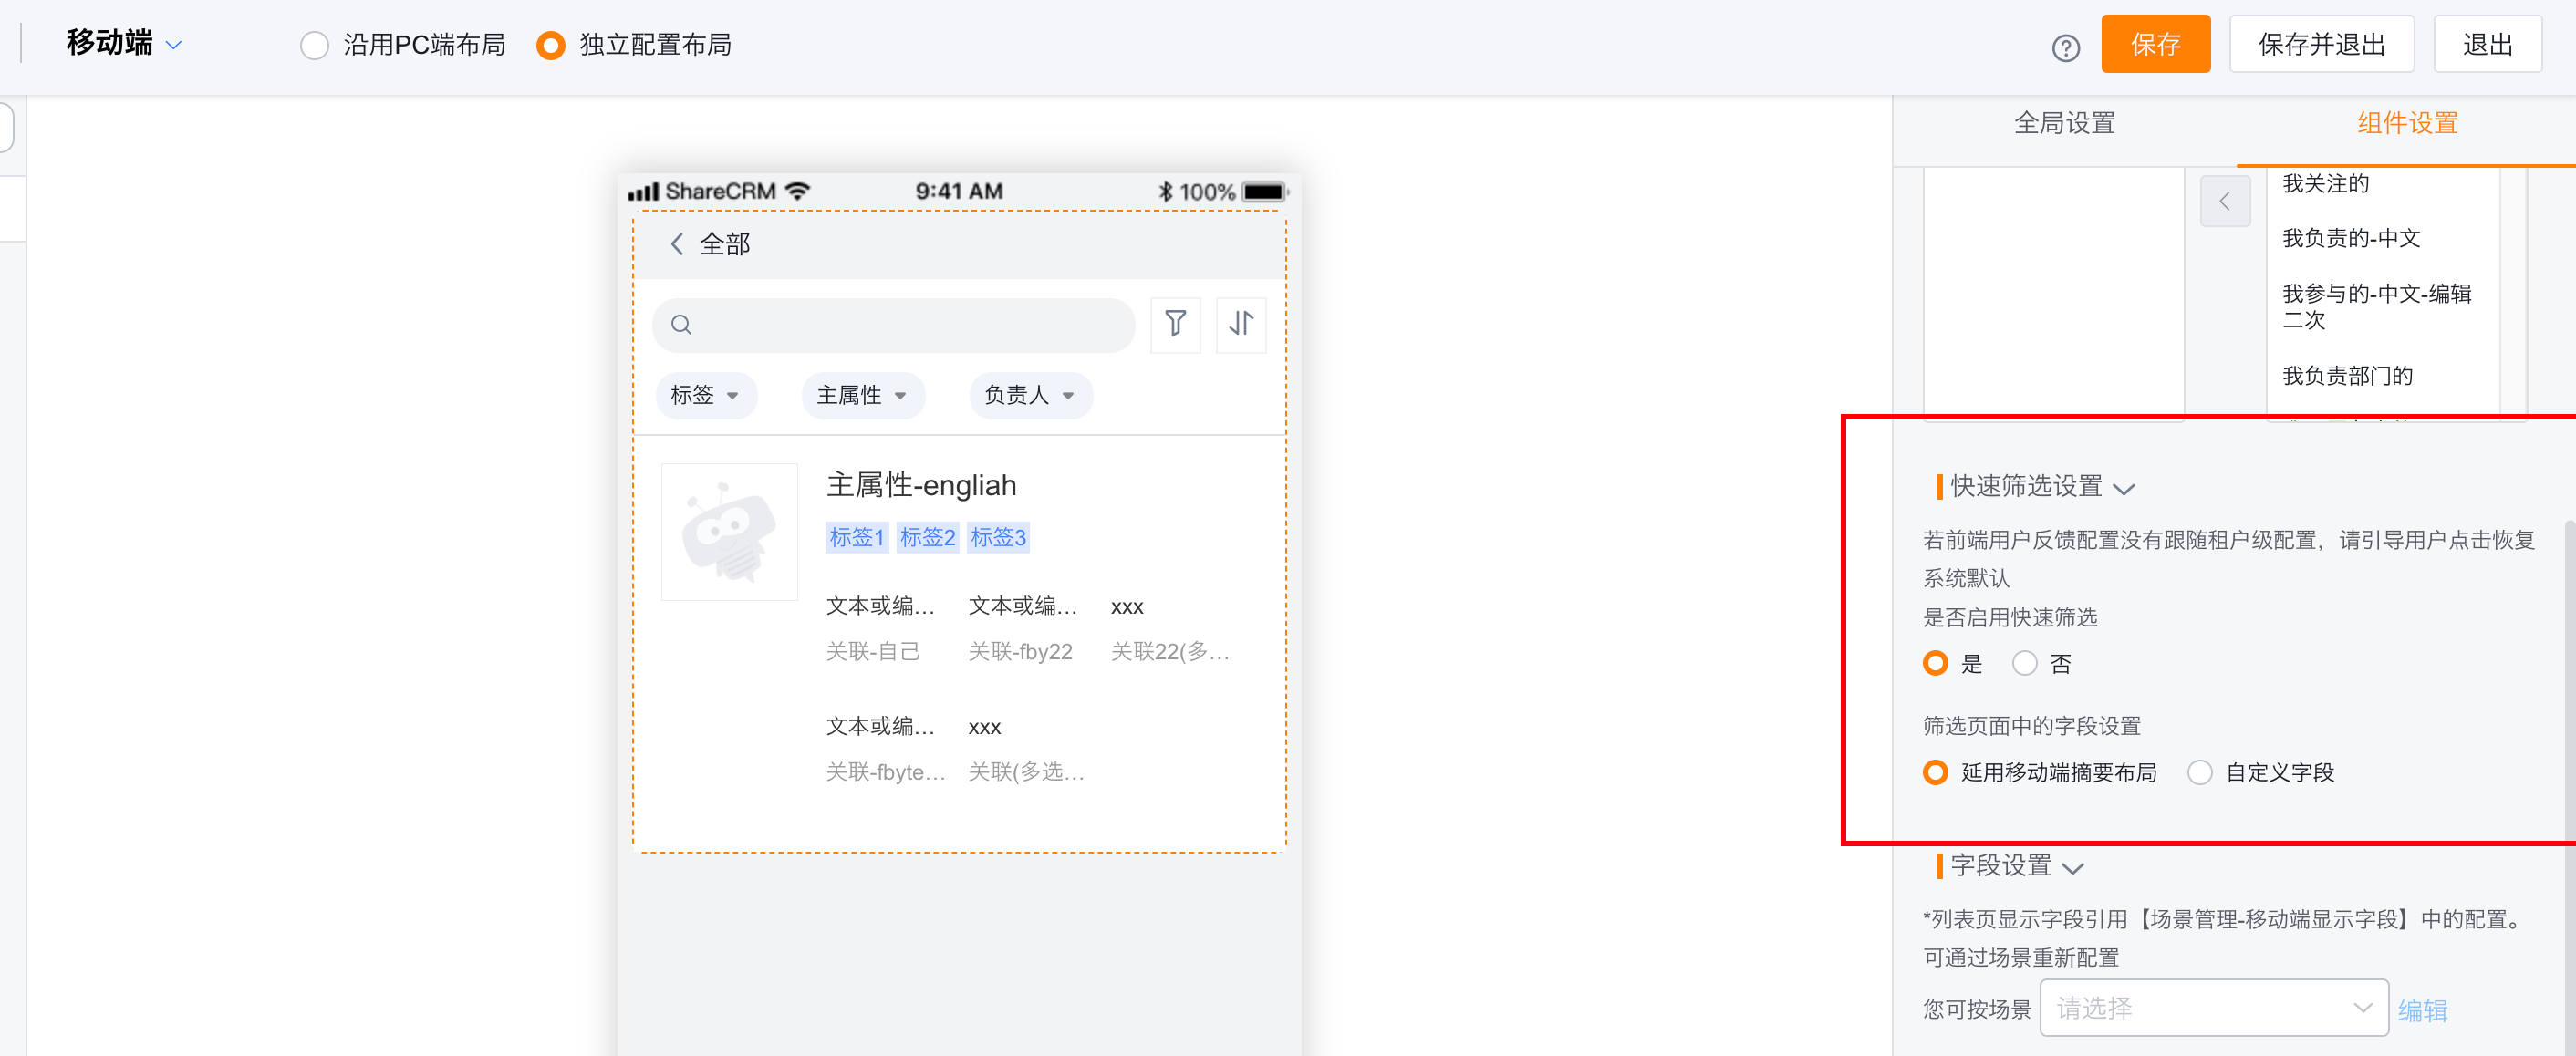Click the 标签1 tag
This screenshot has height=1056, width=2576.
tap(857, 537)
